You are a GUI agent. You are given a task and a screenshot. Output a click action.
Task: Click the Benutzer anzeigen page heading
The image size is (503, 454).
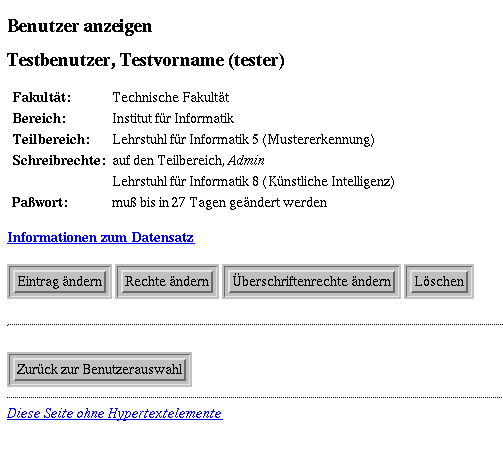(80, 26)
